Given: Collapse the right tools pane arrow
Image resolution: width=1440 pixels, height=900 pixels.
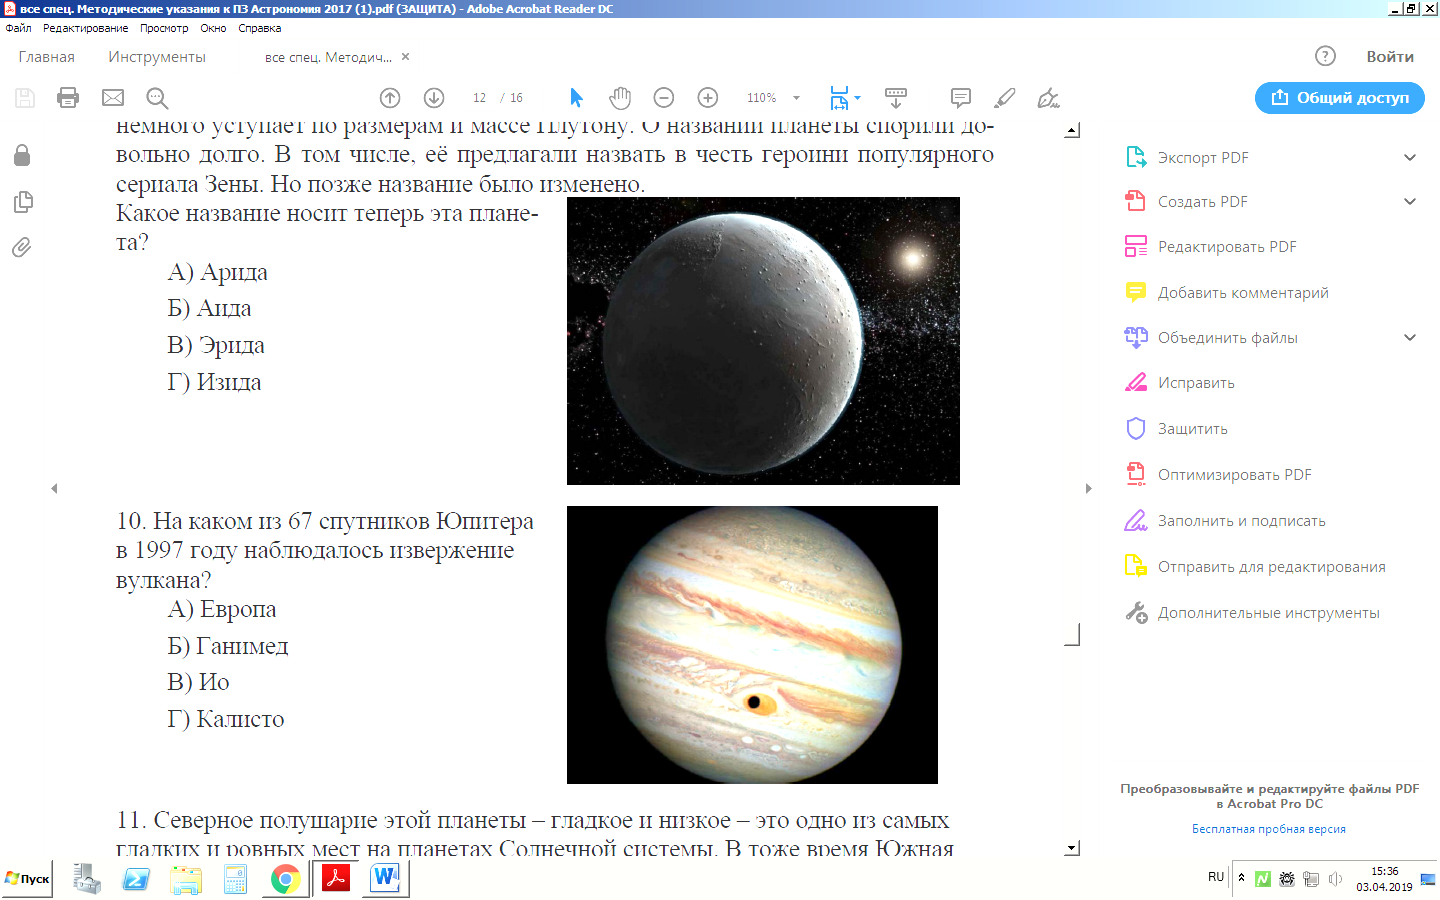Looking at the screenshot, I should click(1089, 488).
